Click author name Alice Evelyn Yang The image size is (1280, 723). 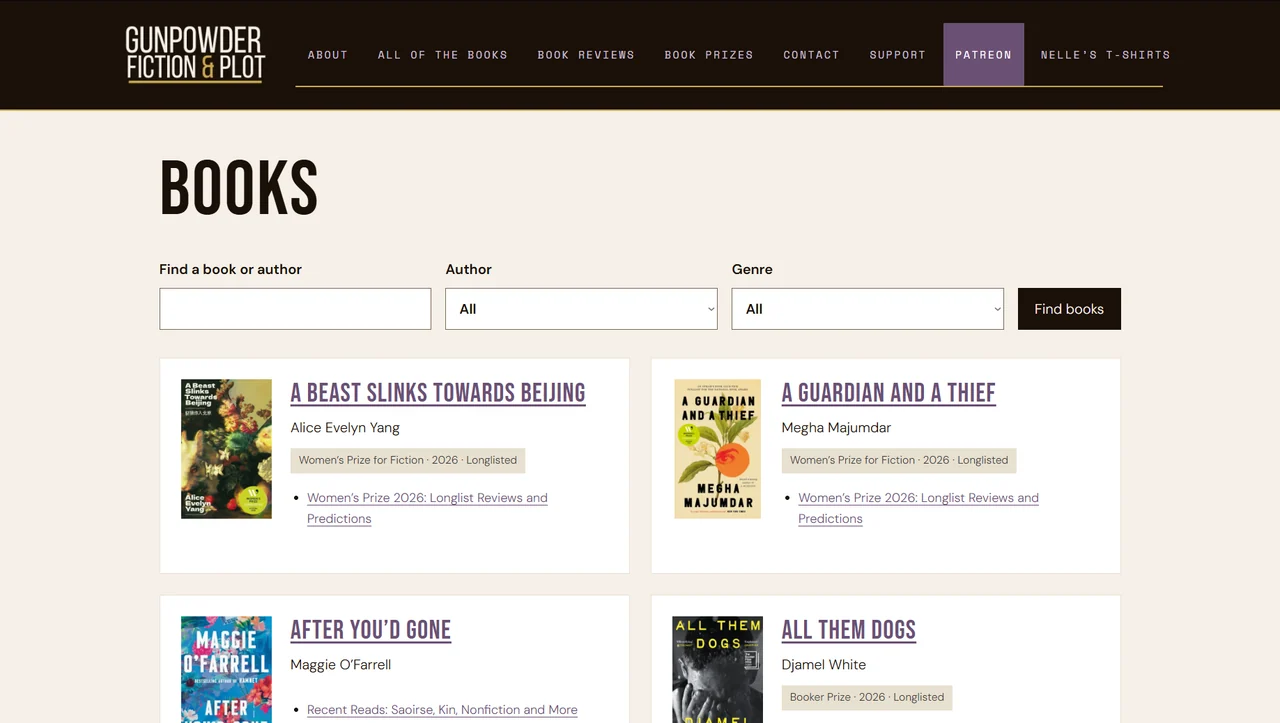[x=345, y=428]
